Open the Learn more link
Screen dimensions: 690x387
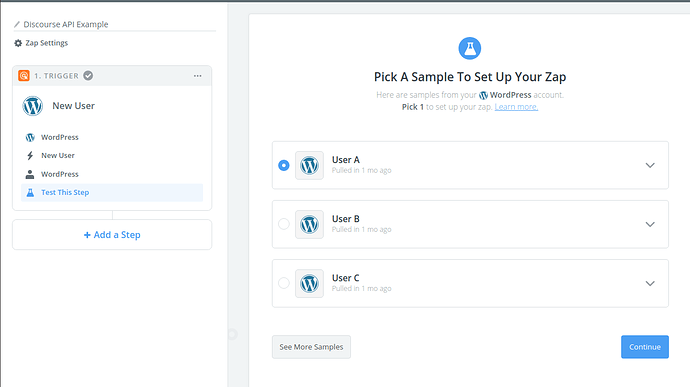(x=516, y=107)
